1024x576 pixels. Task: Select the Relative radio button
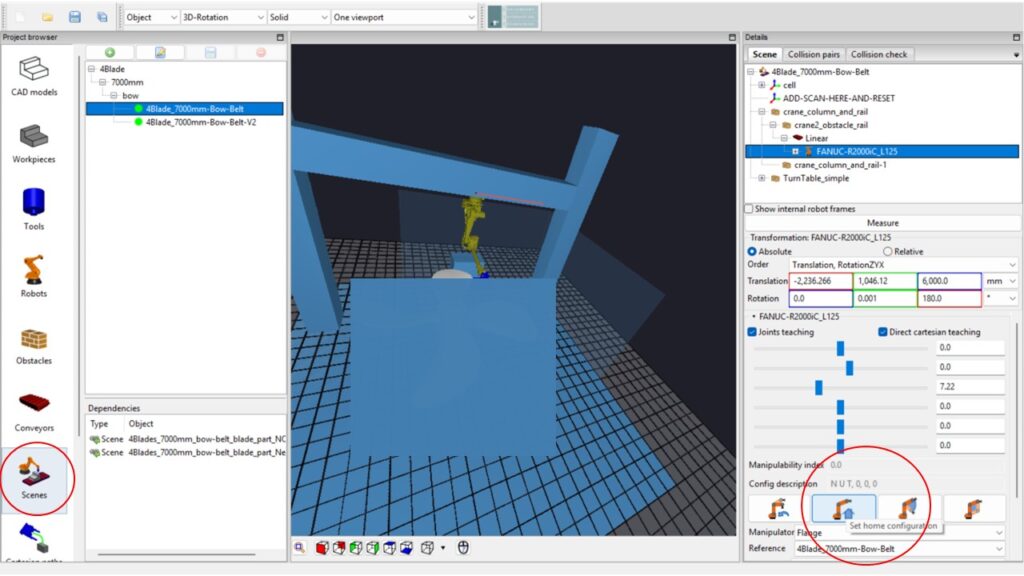887,252
